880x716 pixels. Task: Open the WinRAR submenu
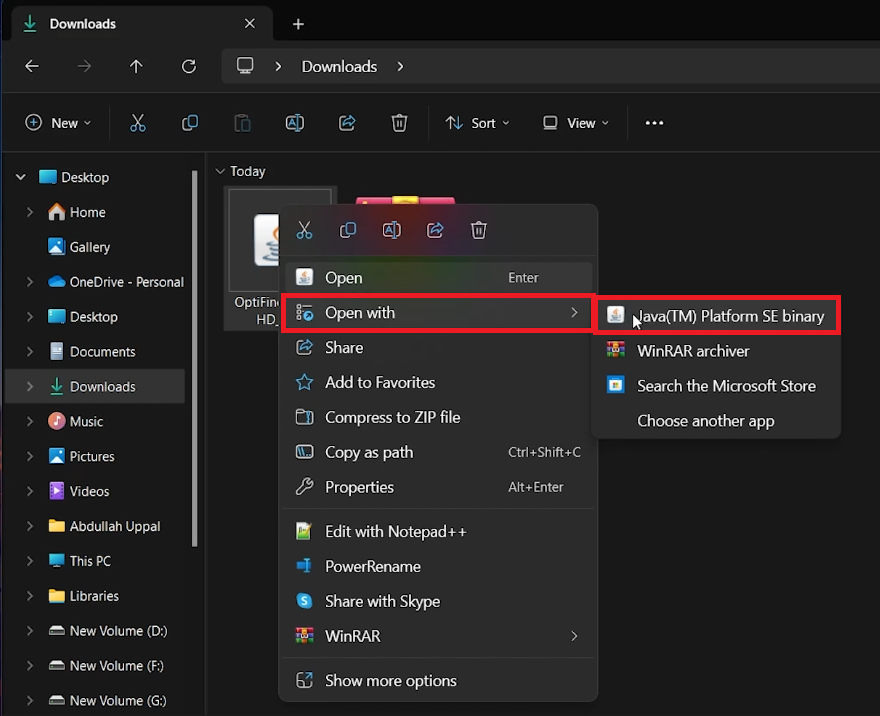tap(438, 636)
